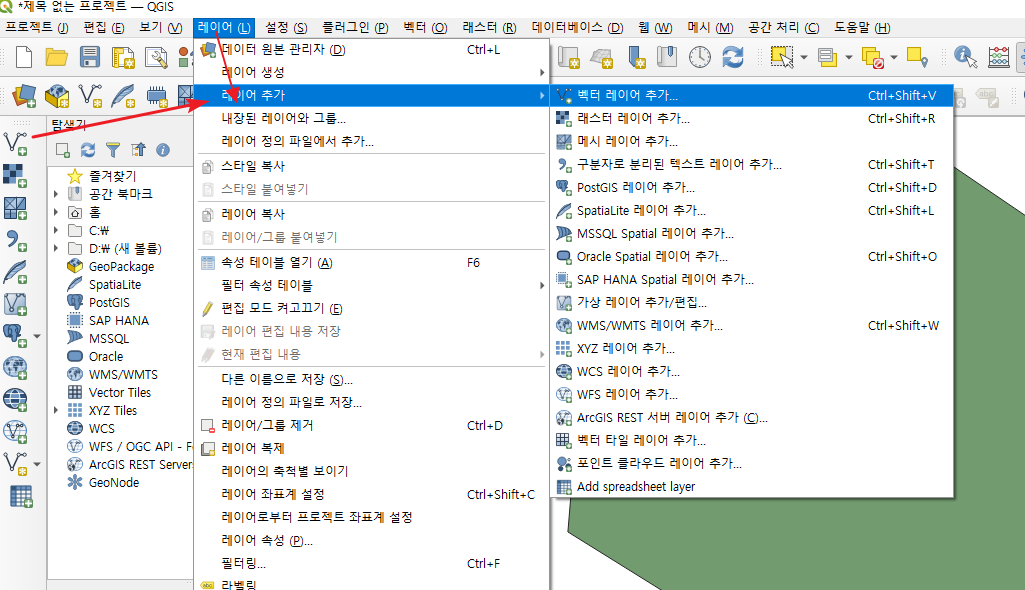Save the project with the floppy disk icon

90,57
